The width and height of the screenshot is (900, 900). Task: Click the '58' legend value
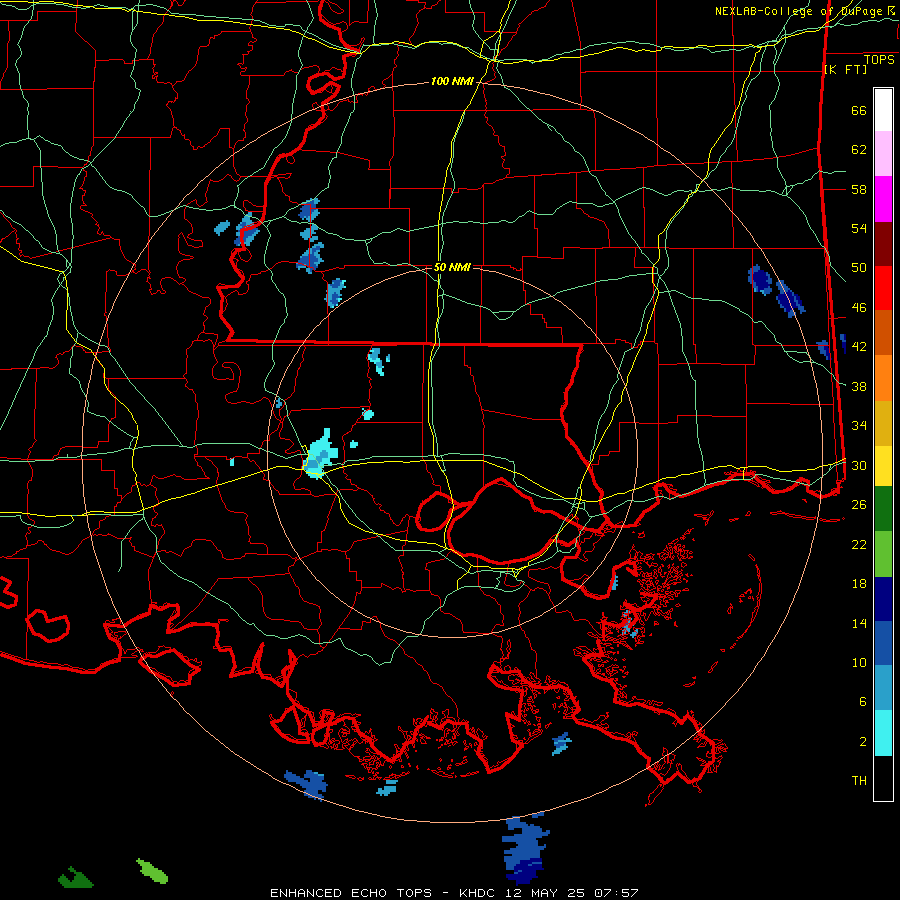tap(859, 189)
